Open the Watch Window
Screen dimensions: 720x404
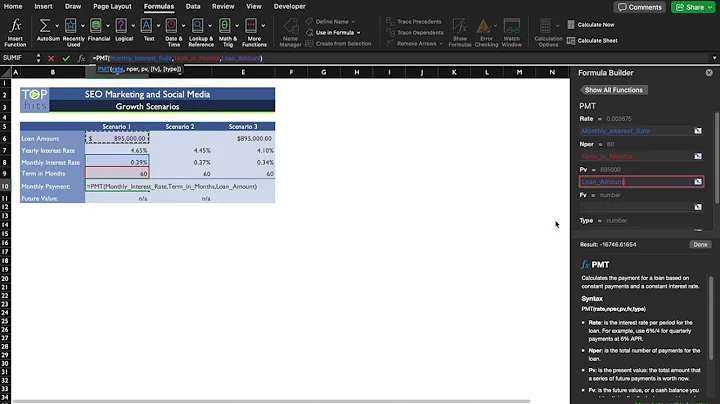(x=512, y=32)
